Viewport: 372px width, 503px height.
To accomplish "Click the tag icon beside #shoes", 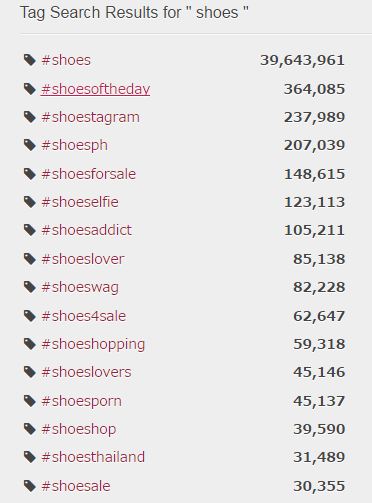I will pyautogui.click(x=30, y=60).
